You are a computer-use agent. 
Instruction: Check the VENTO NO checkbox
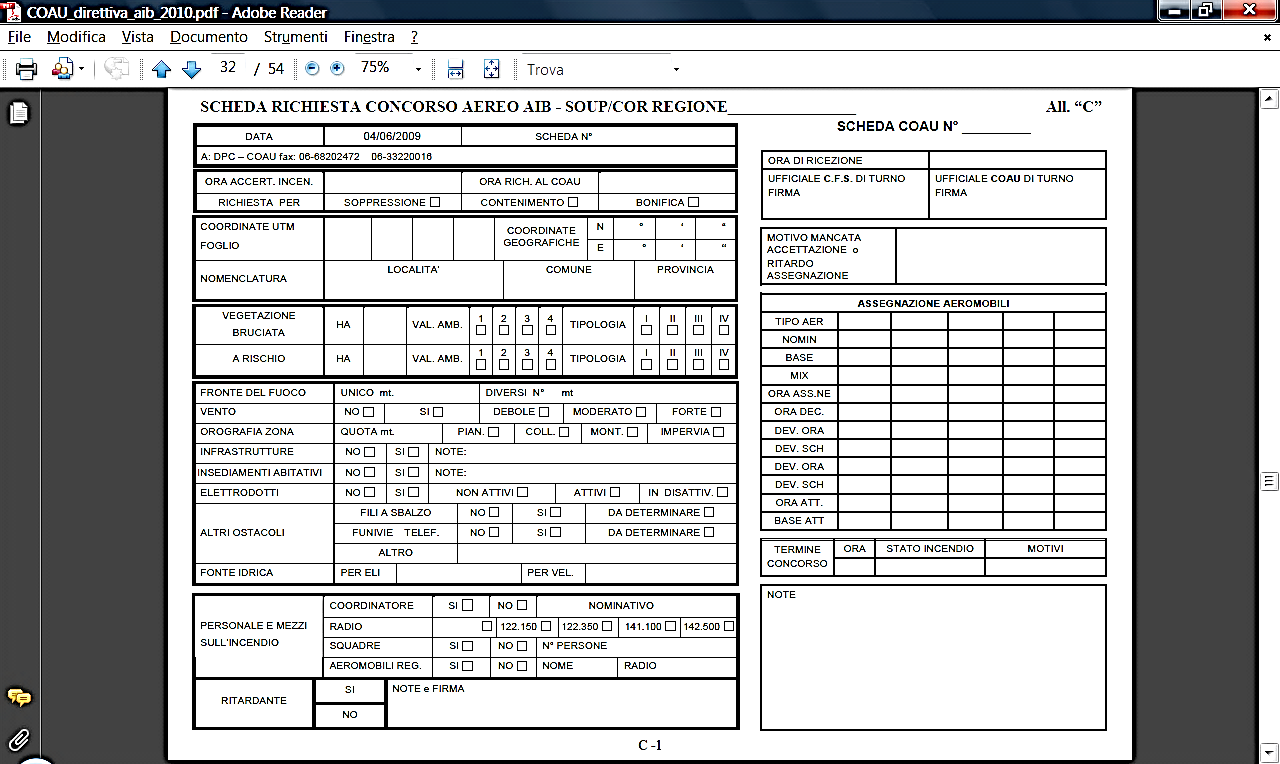pyautogui.click(x=369, y=412)
